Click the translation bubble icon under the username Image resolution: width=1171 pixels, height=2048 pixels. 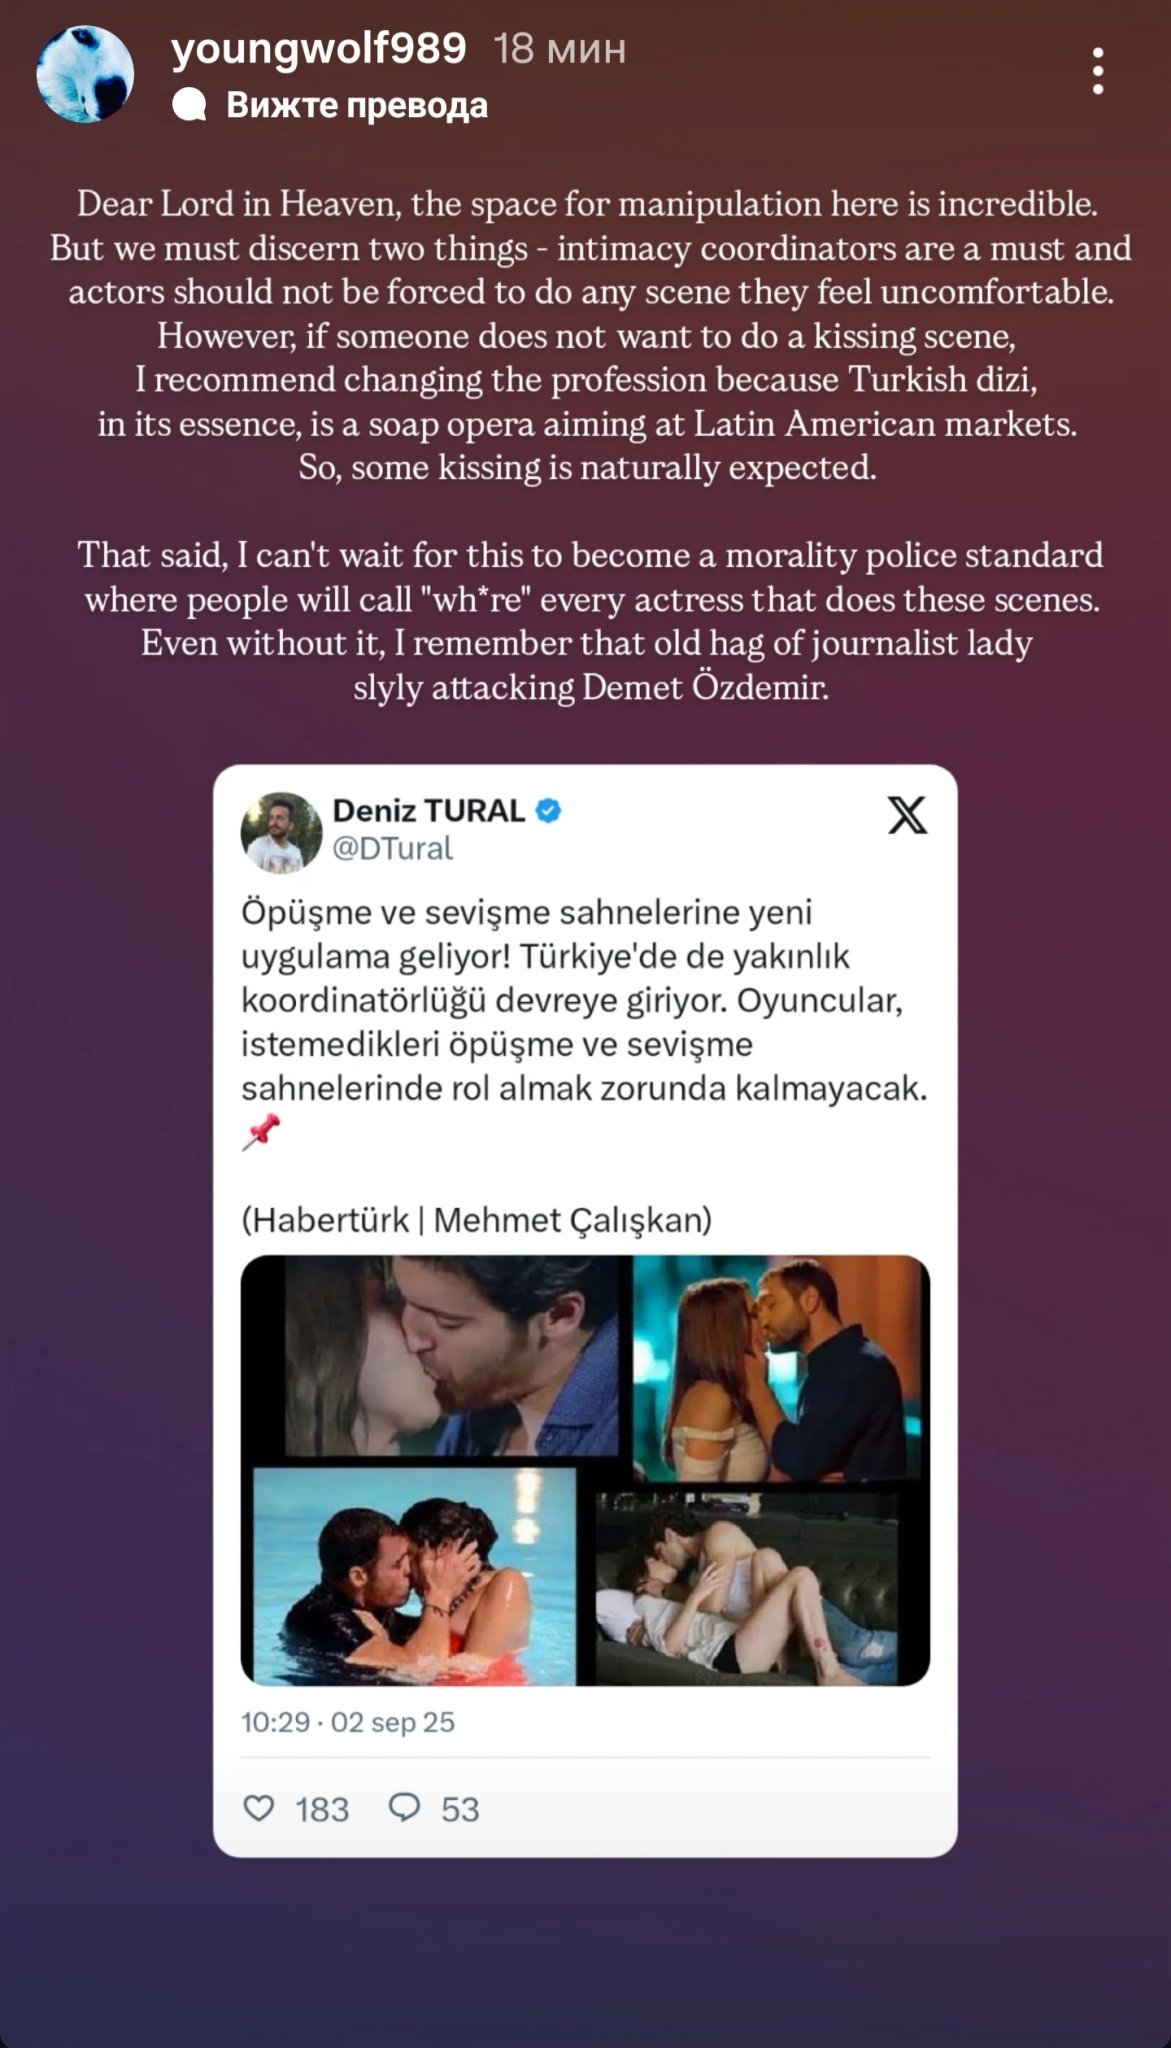point(189,105)
